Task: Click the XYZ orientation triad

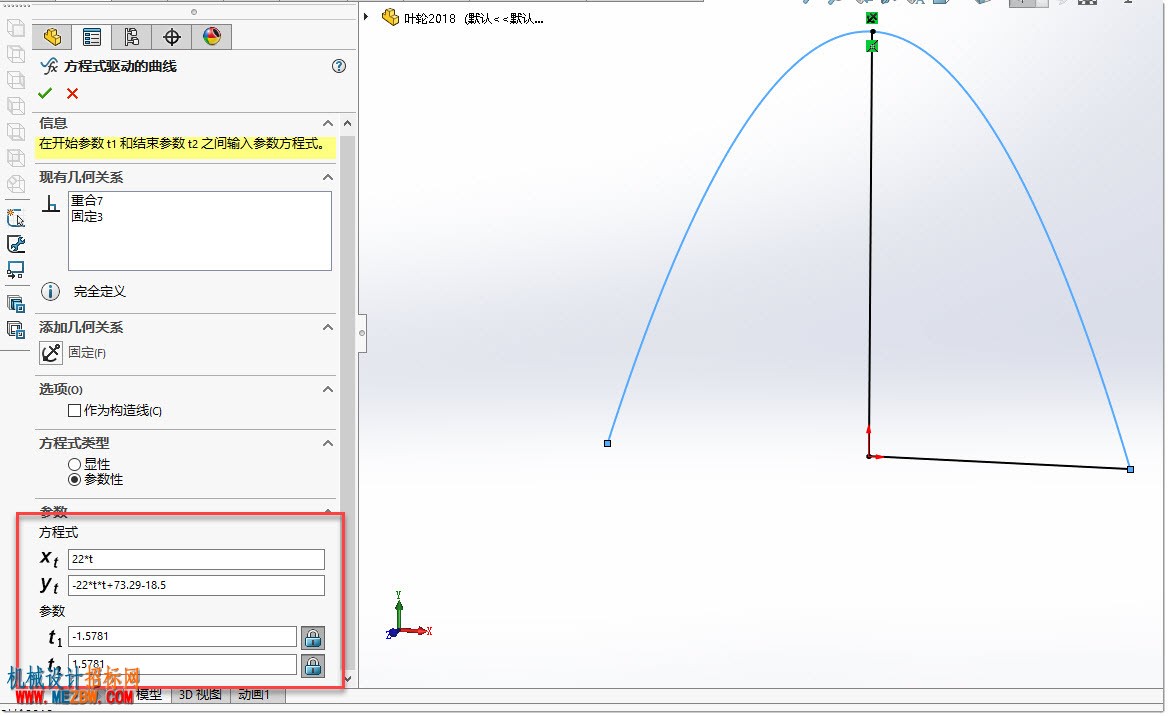Action: point(408,615)
